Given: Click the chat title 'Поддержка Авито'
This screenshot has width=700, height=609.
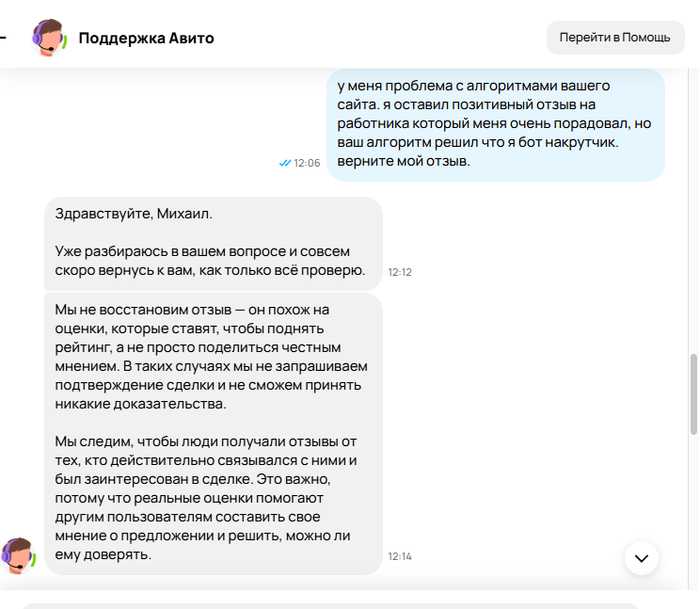Looking at the screenshot, I should coord(146,38).
